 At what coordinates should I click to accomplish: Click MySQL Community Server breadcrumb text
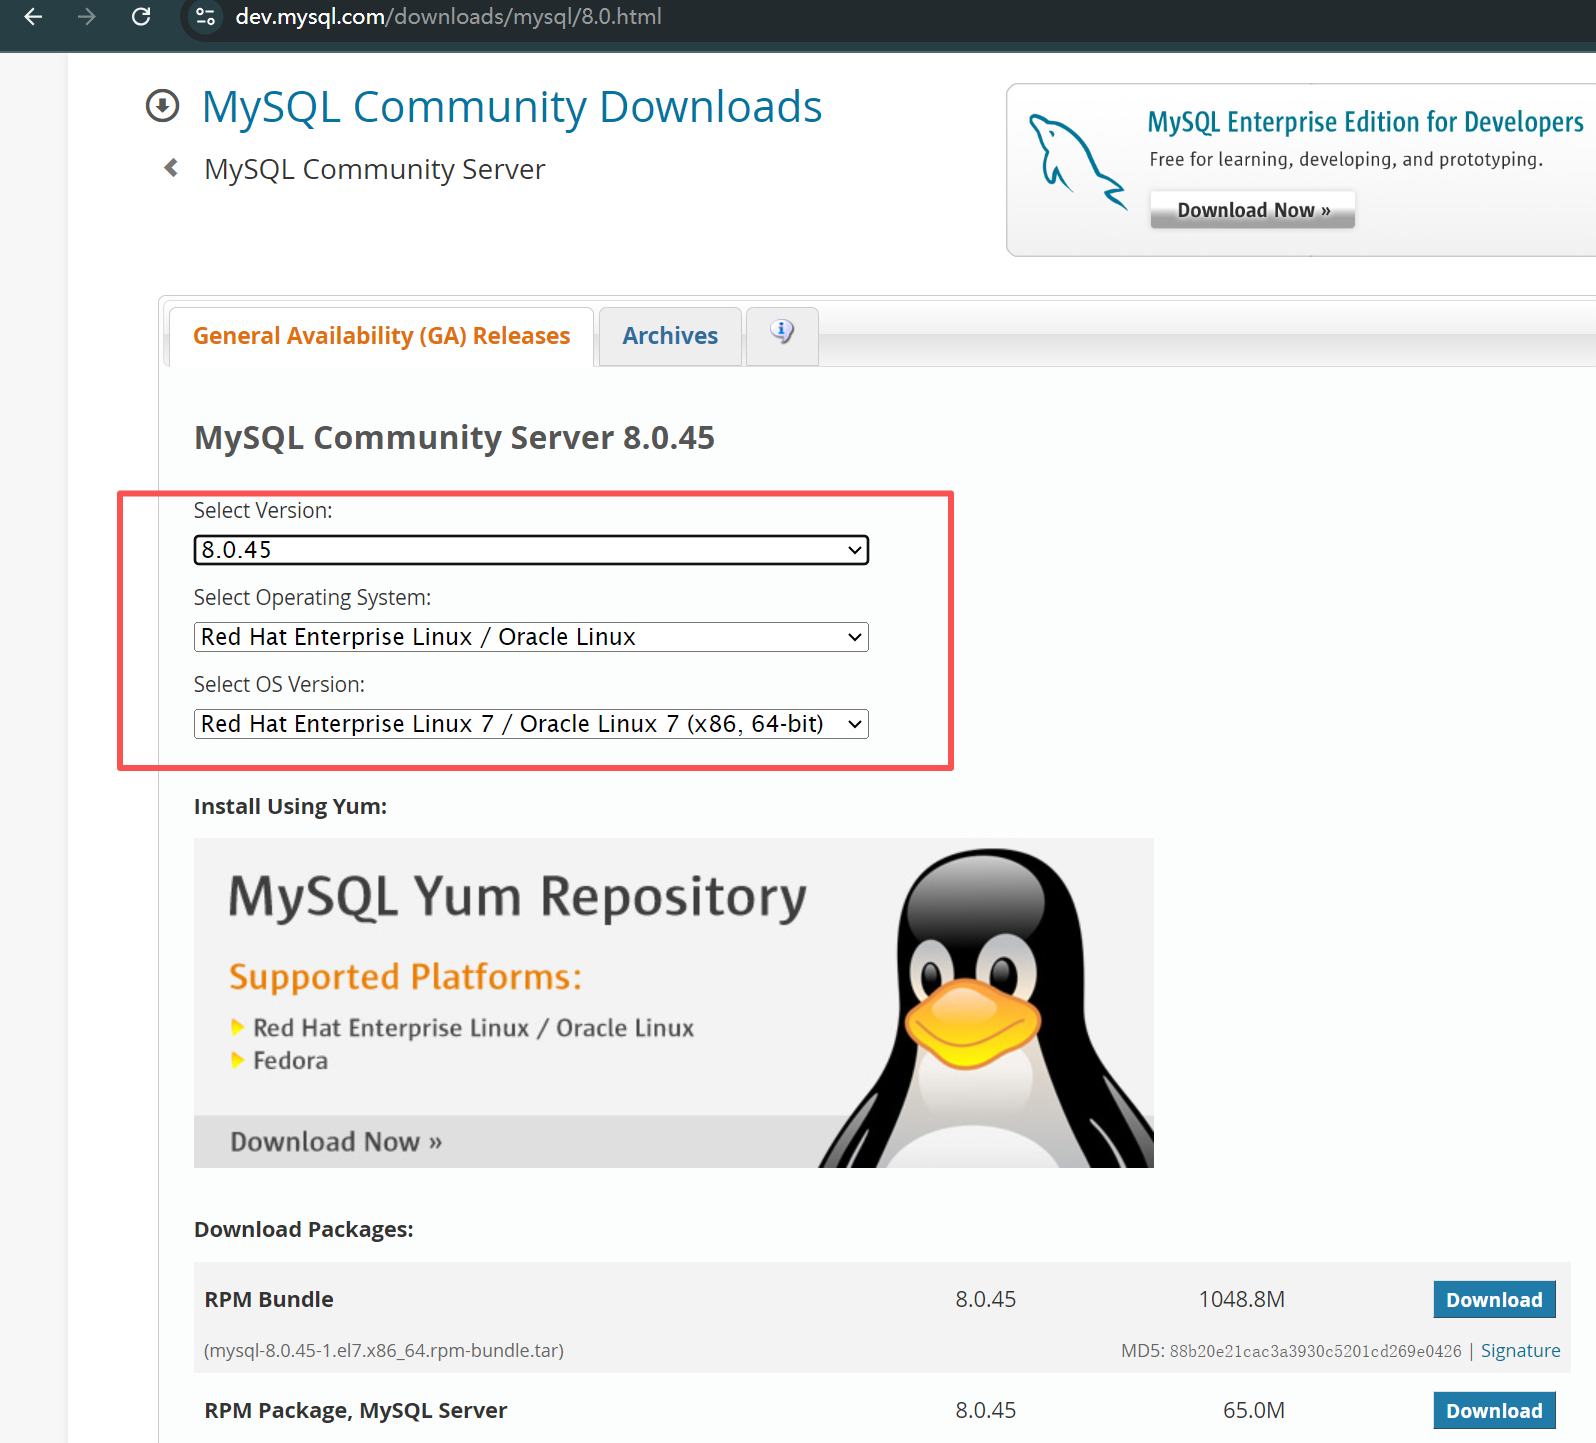pos(375,169)
